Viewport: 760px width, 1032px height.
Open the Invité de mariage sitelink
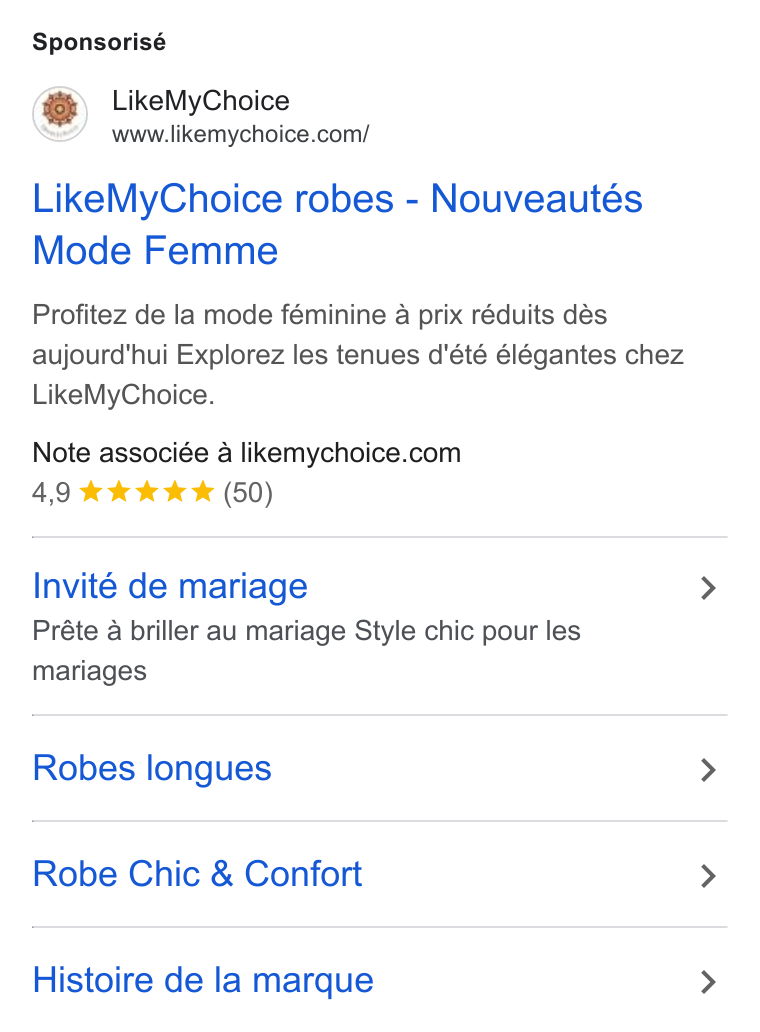coord(170,586)
